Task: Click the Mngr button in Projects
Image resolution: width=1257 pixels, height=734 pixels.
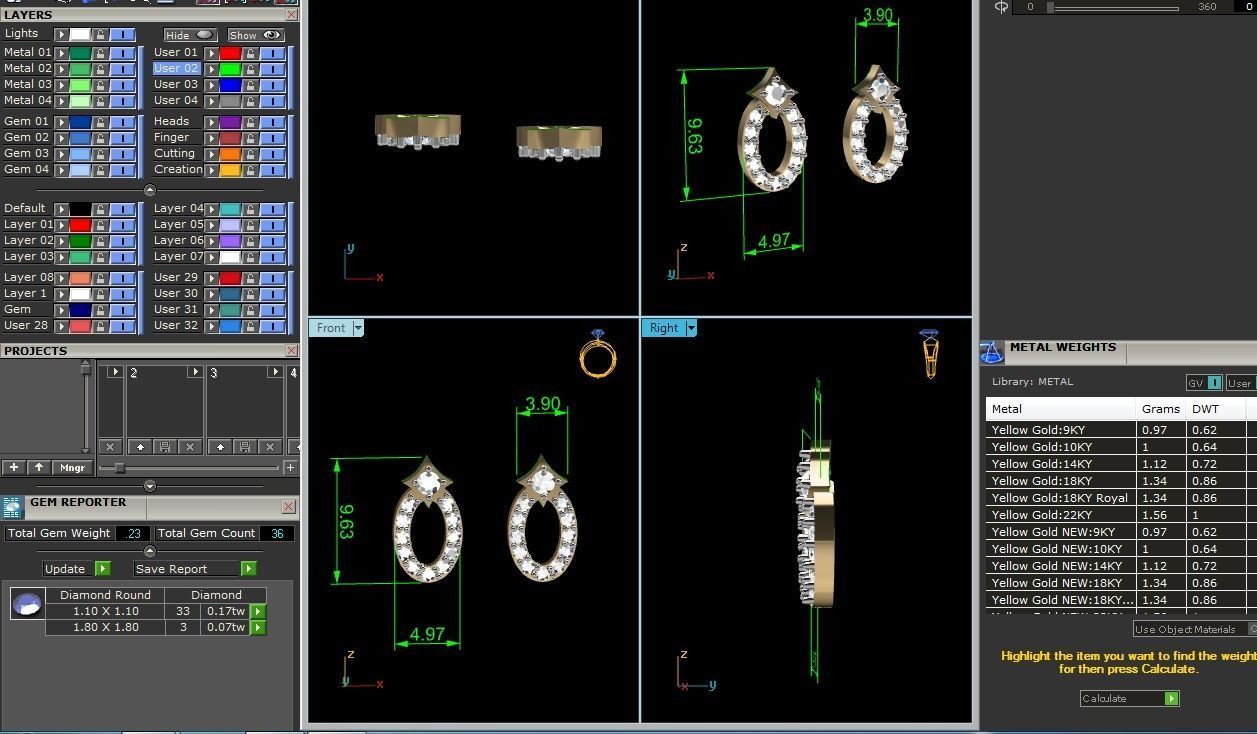Action: click(x=72, y=467)
